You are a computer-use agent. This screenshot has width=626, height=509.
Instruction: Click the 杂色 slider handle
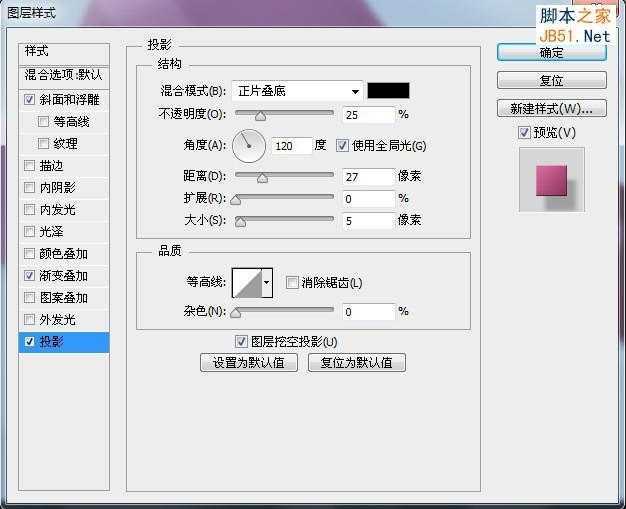(x=236, y=313)
